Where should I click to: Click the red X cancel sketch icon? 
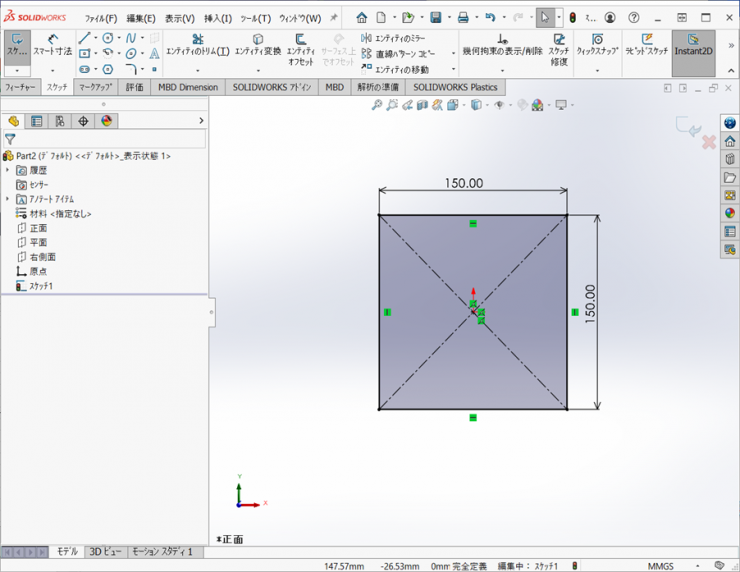click(x=709, y=142)
